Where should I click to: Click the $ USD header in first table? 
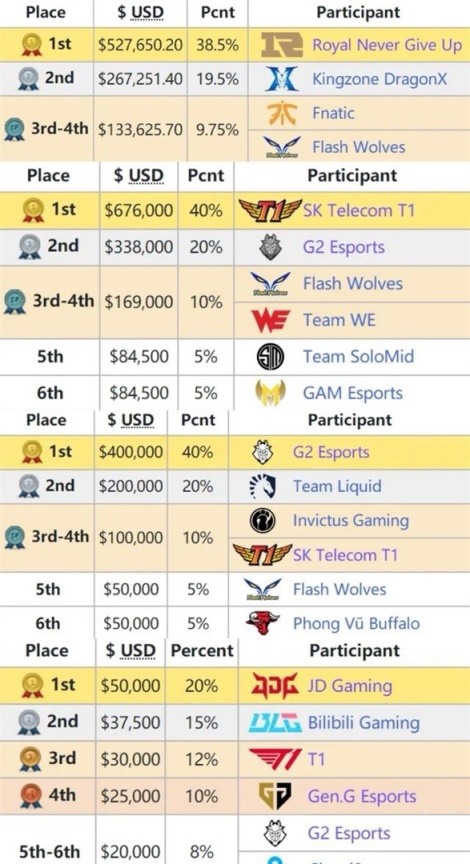pos(140,13)
